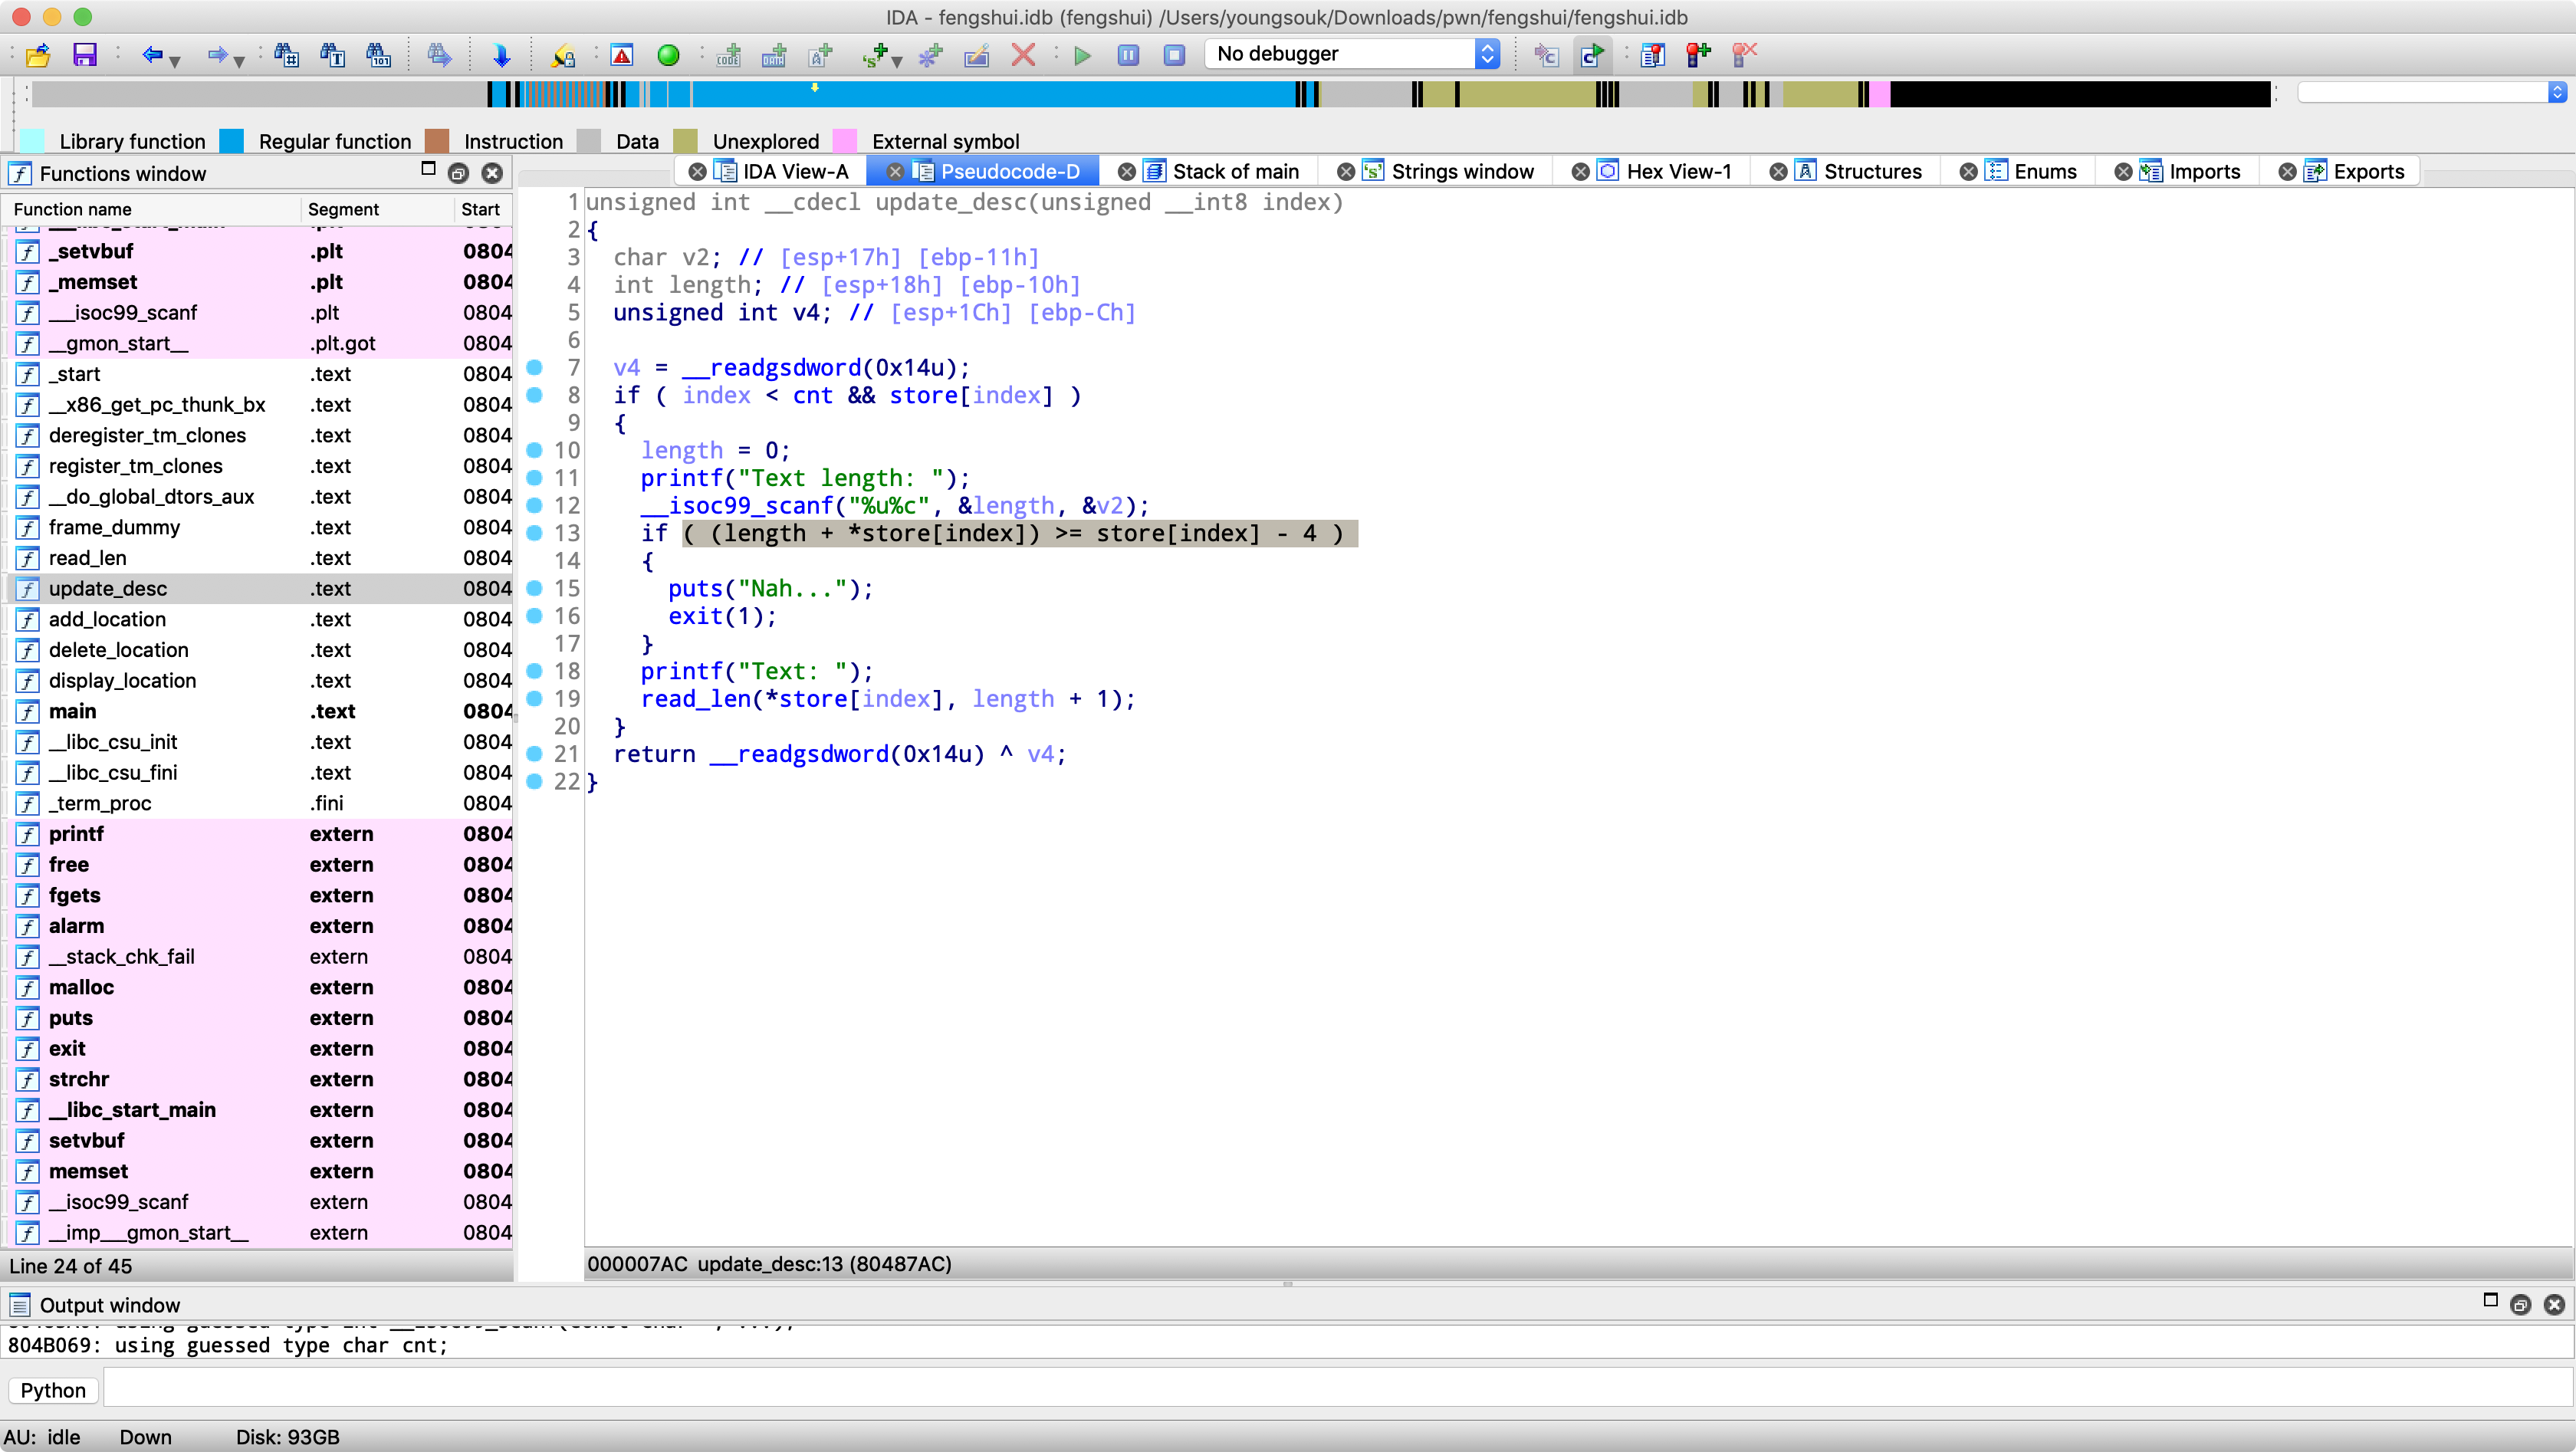Click the green Start process play icon
The height and width of the screenshot is (1452, 2576).
point(1082,54)
